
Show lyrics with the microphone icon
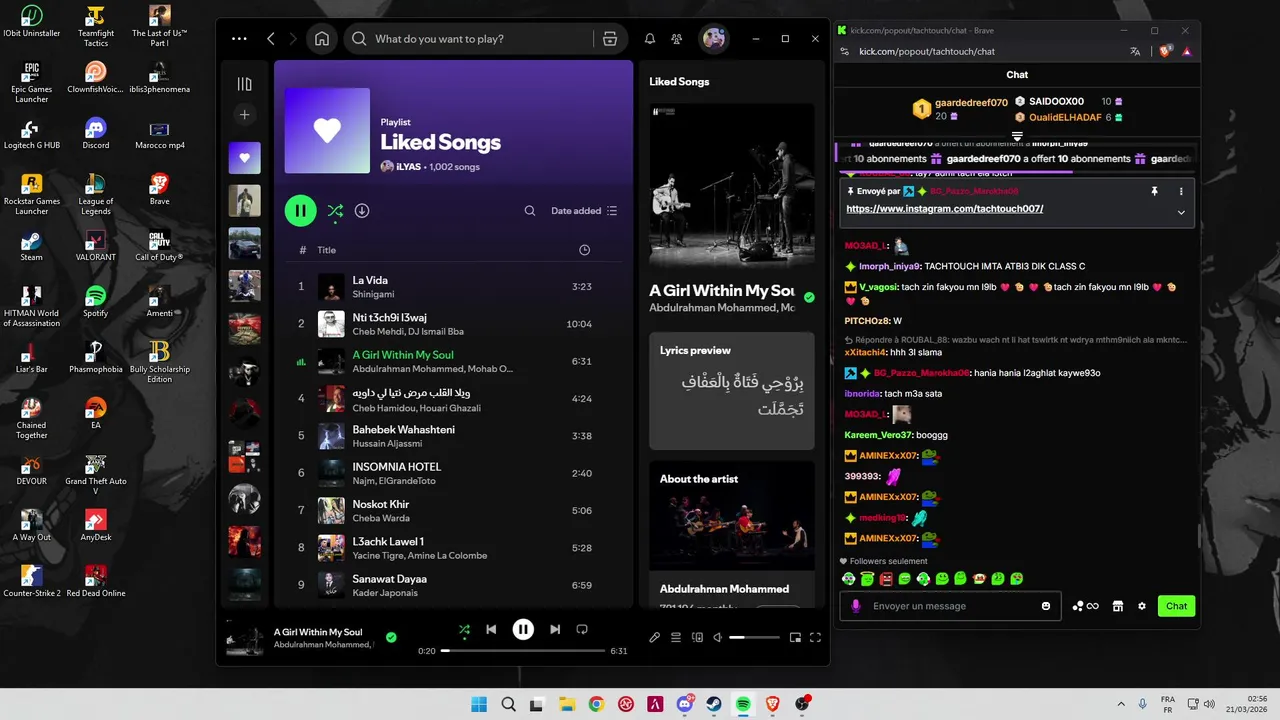(655, 637)
